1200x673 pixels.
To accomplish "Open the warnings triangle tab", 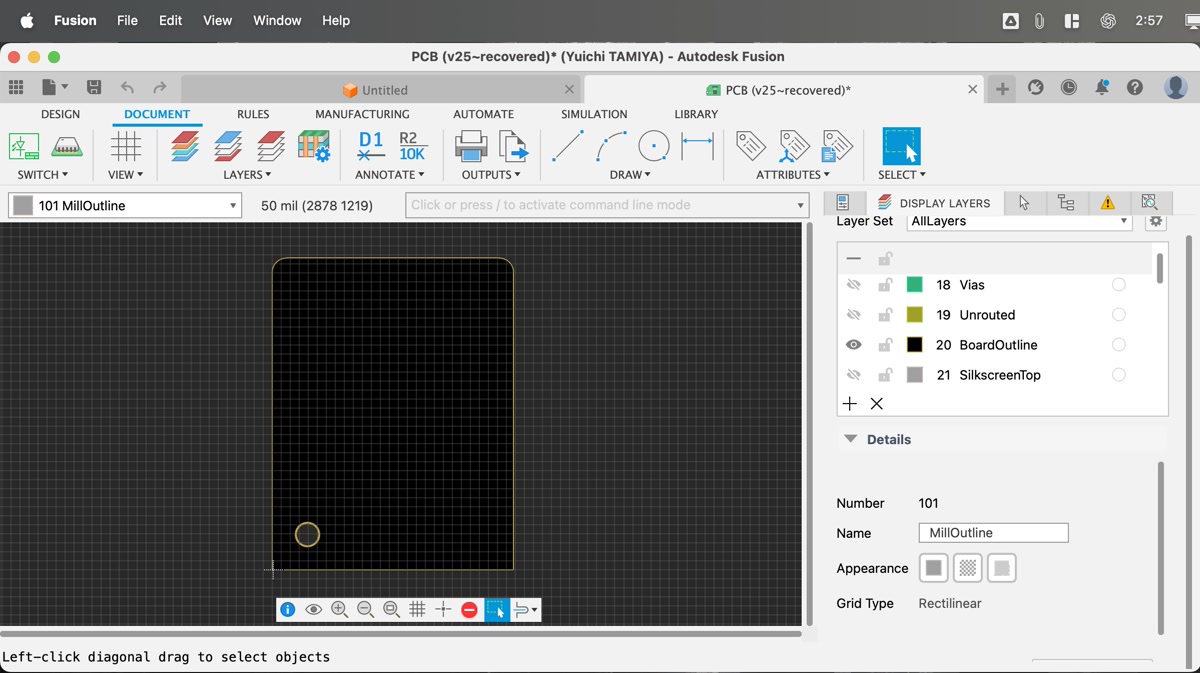I will (x=1107, y=202).
